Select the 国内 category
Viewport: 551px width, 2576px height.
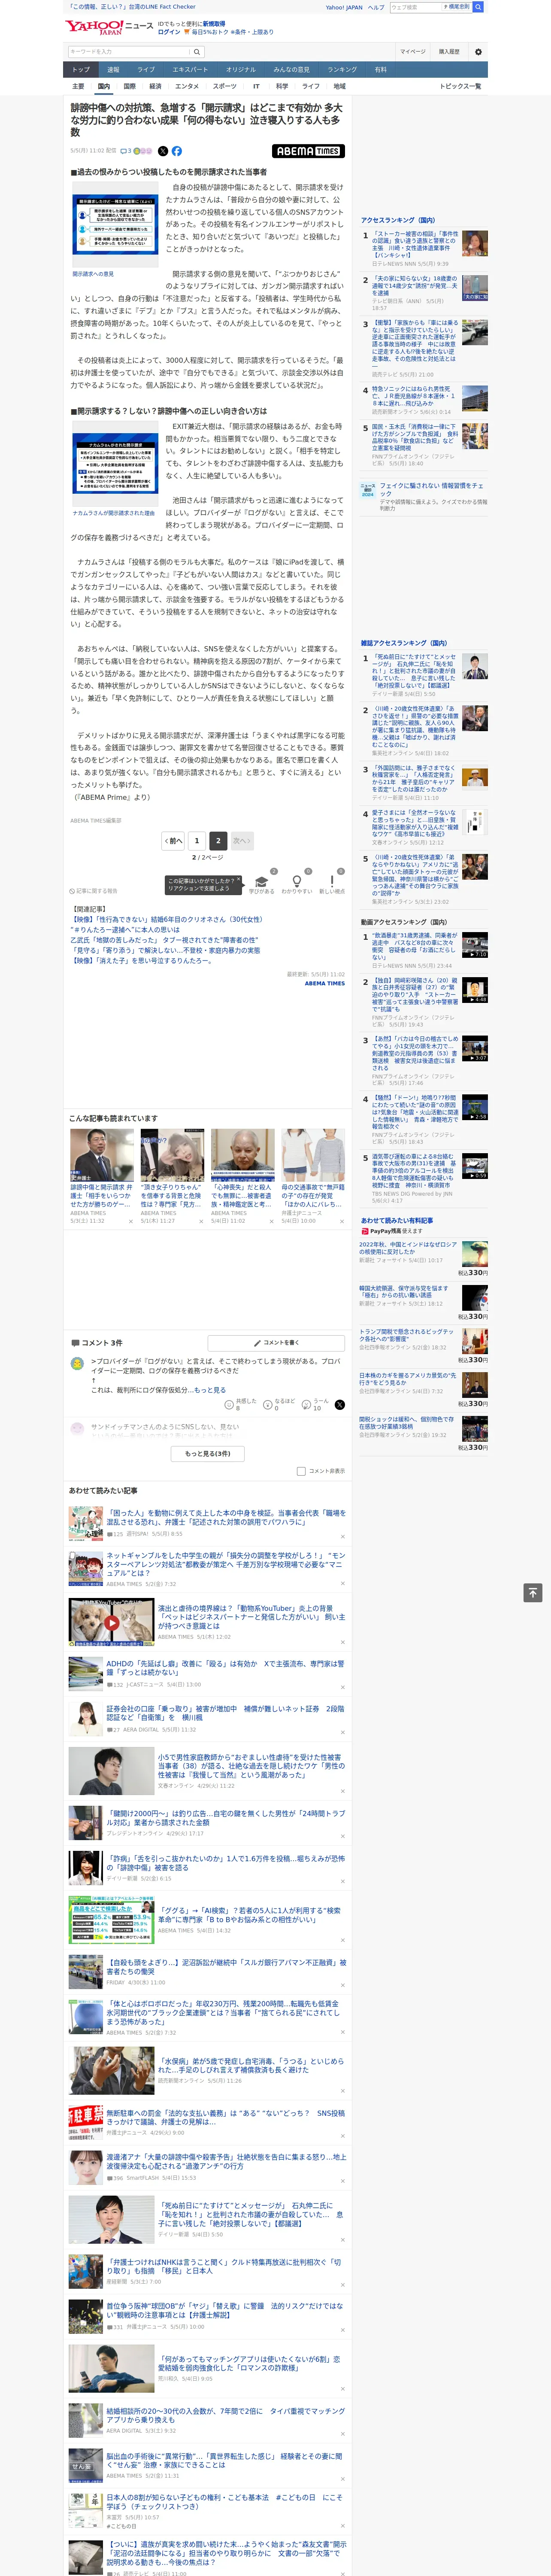(103, 86)
